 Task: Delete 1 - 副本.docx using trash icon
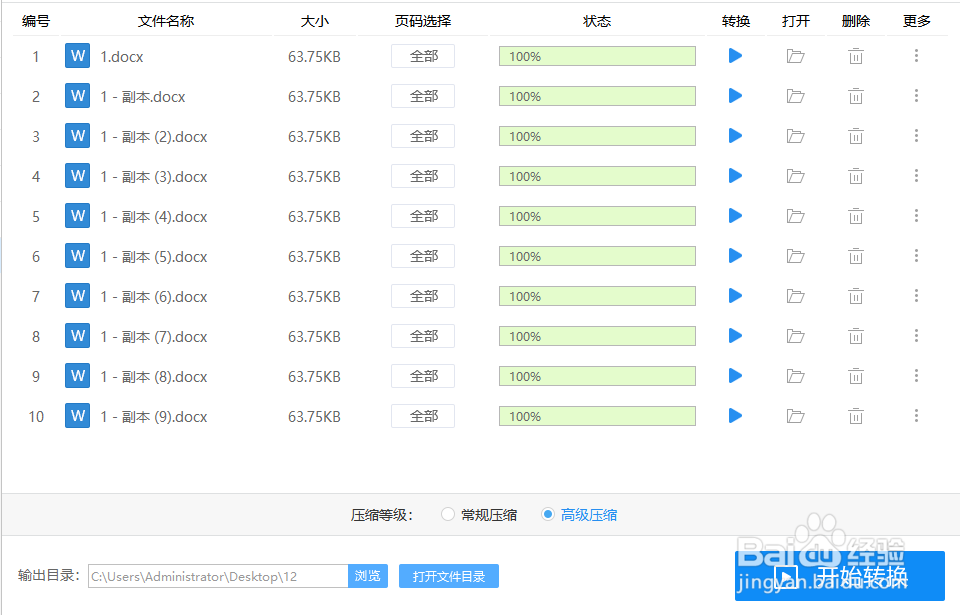point(855,96)
